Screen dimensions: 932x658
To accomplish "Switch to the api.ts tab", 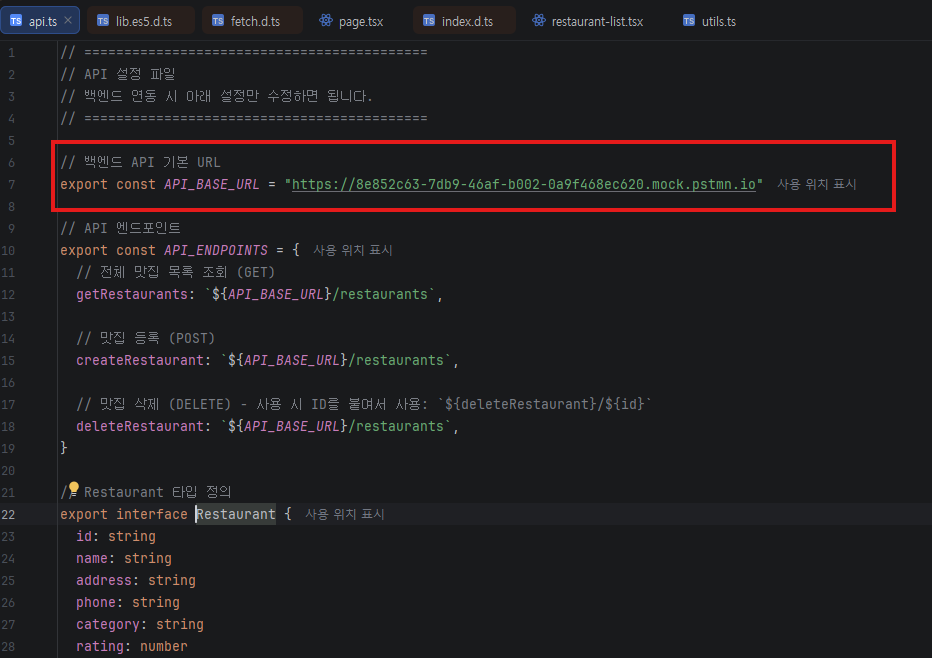I will [x=40, y=21].
